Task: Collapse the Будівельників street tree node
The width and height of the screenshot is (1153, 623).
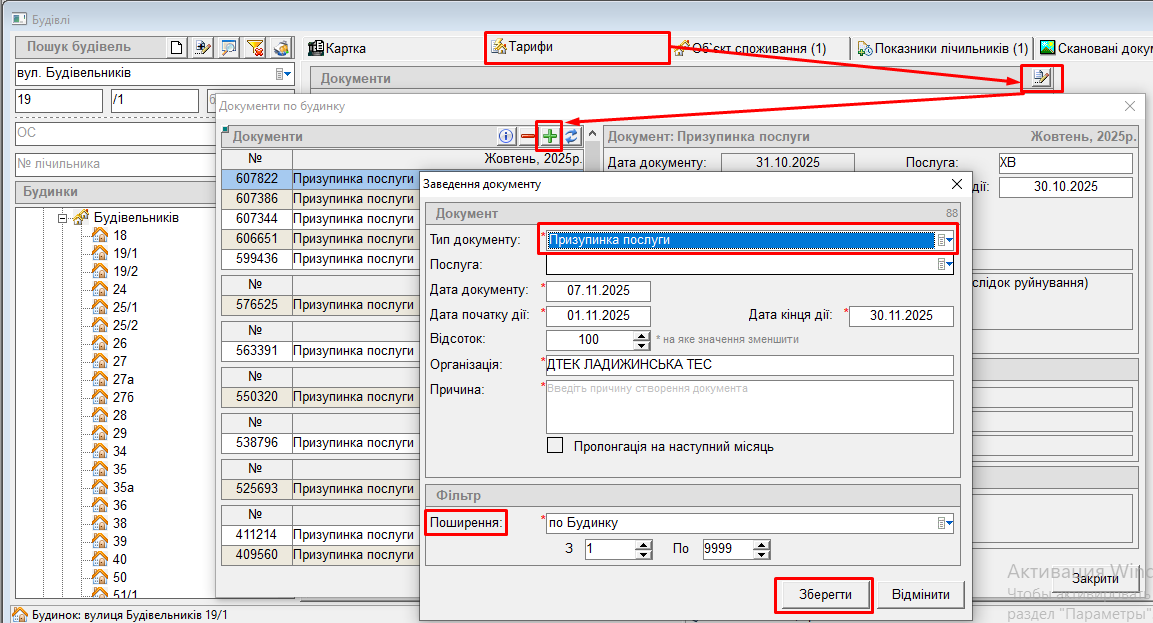Action: 62,217
